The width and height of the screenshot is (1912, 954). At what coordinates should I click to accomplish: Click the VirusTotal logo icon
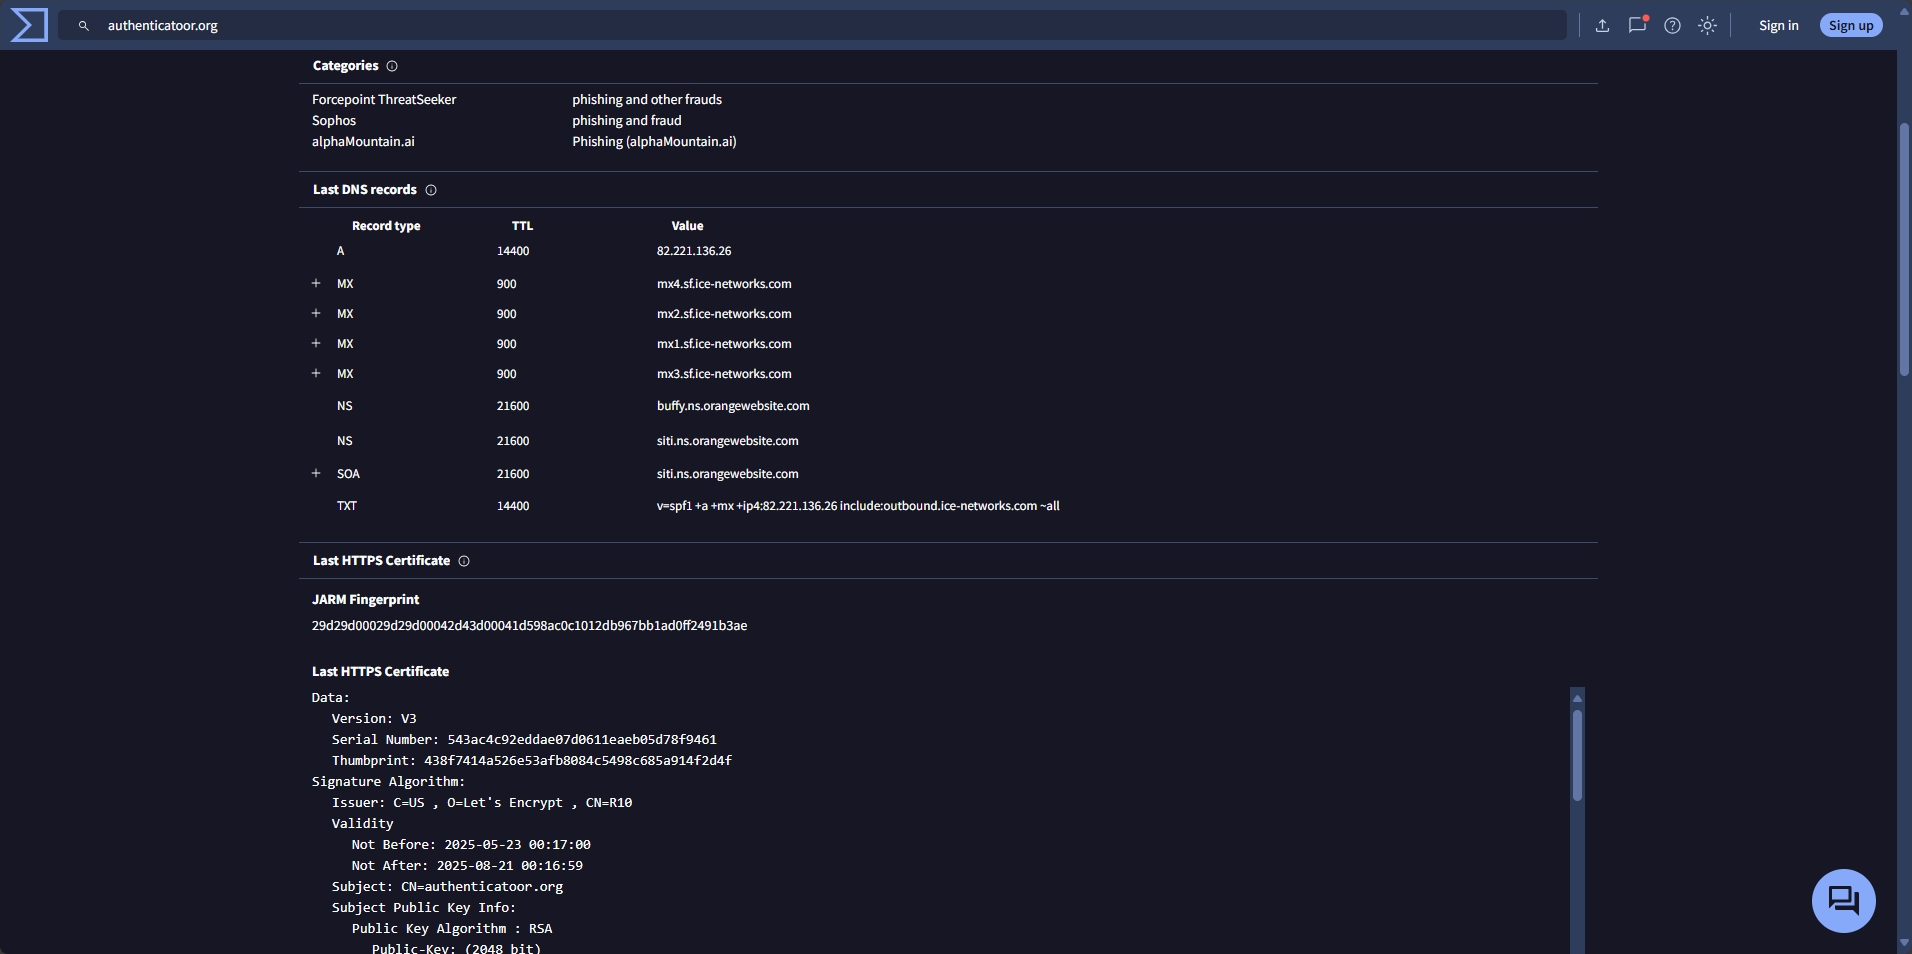coord(29,25)
